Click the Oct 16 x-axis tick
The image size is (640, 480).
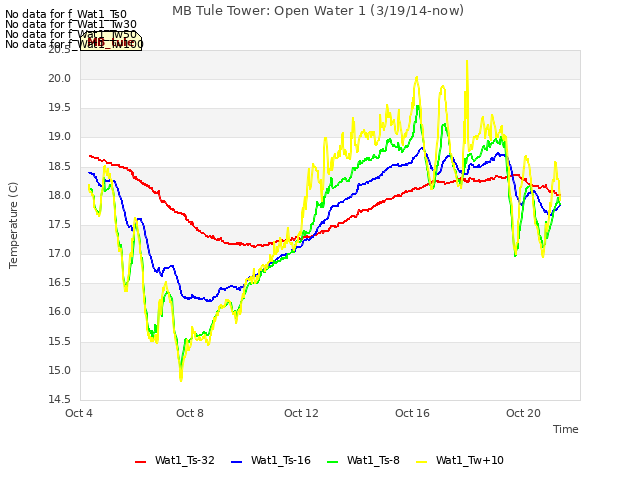tap(412, 413)
